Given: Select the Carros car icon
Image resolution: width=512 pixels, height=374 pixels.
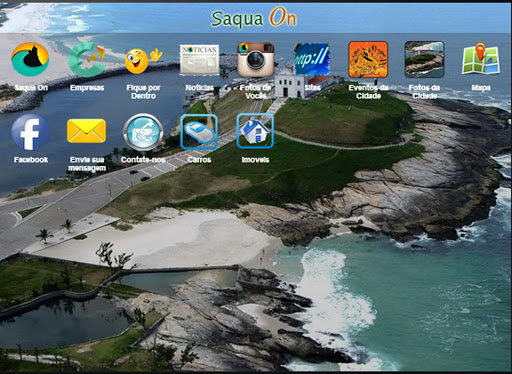Looking at the screenshot, I should [x=199, y=131].
